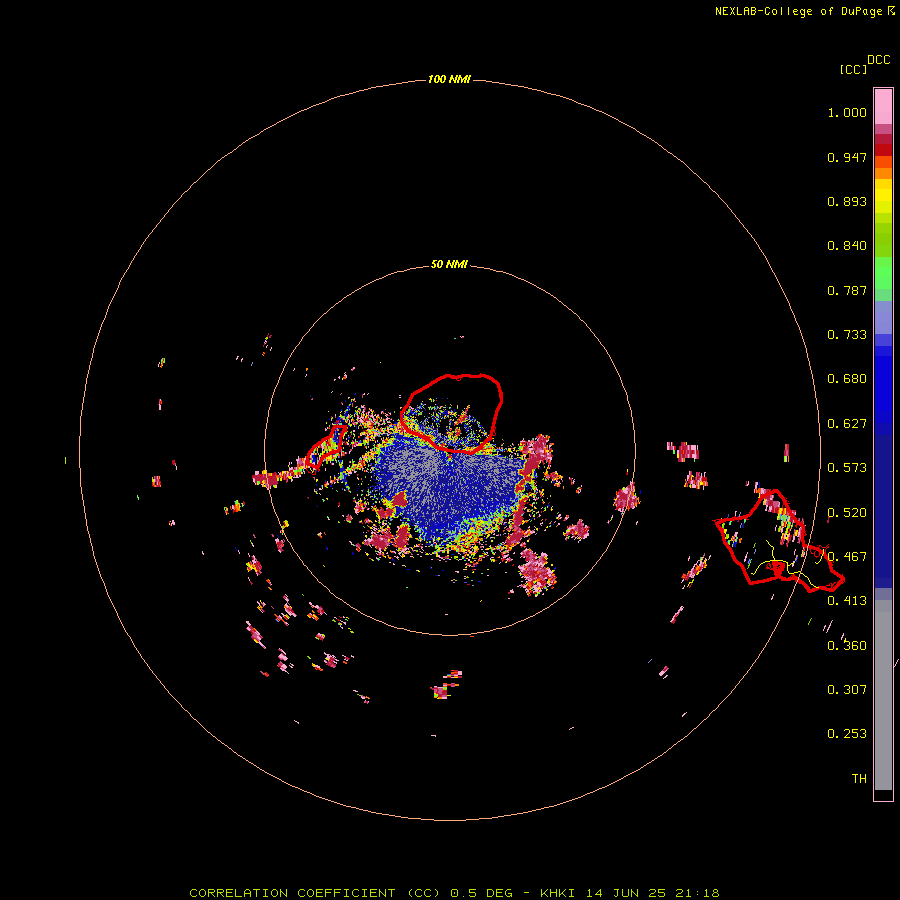Click the 50 NMI range ring label
The image size is (900, 900).
pos(449,265)
